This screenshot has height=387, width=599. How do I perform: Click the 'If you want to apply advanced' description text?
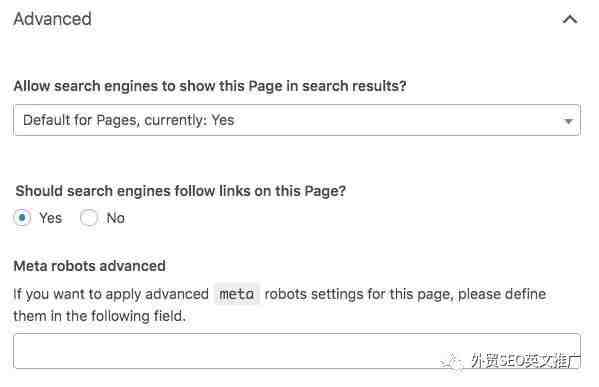pyautogui.click(x=111, y=294)
